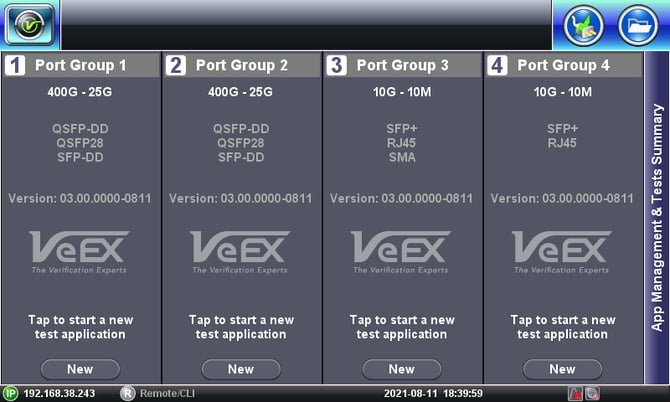
Task: Click the cart checkmark icon in header
Action: pyautogui.click(x=583, y=25)
